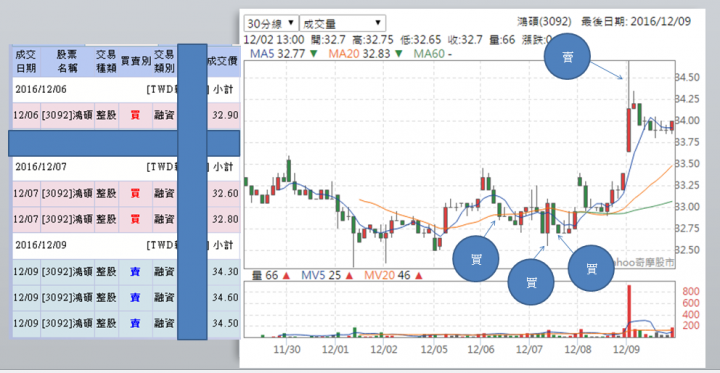
Task: Select the MA5 32.77 legend label
Action: 277,54
